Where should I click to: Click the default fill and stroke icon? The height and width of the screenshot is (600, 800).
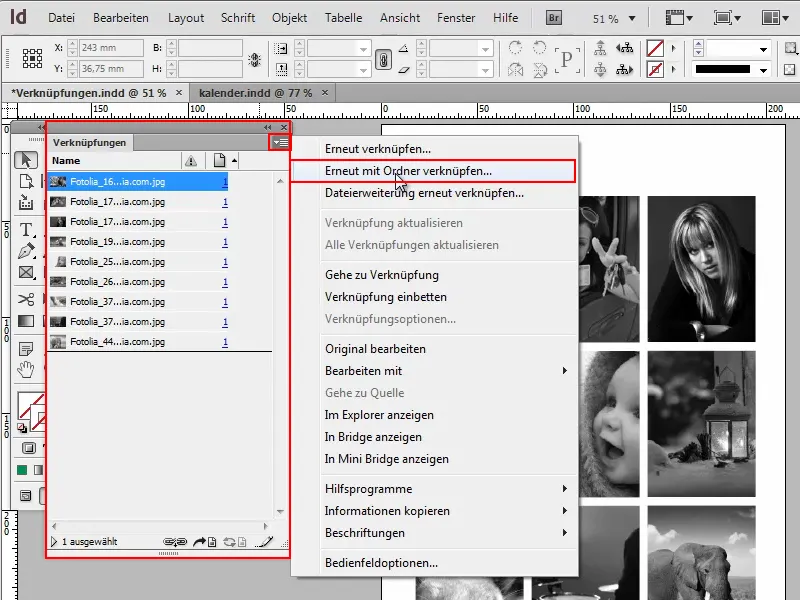point(22,428)
